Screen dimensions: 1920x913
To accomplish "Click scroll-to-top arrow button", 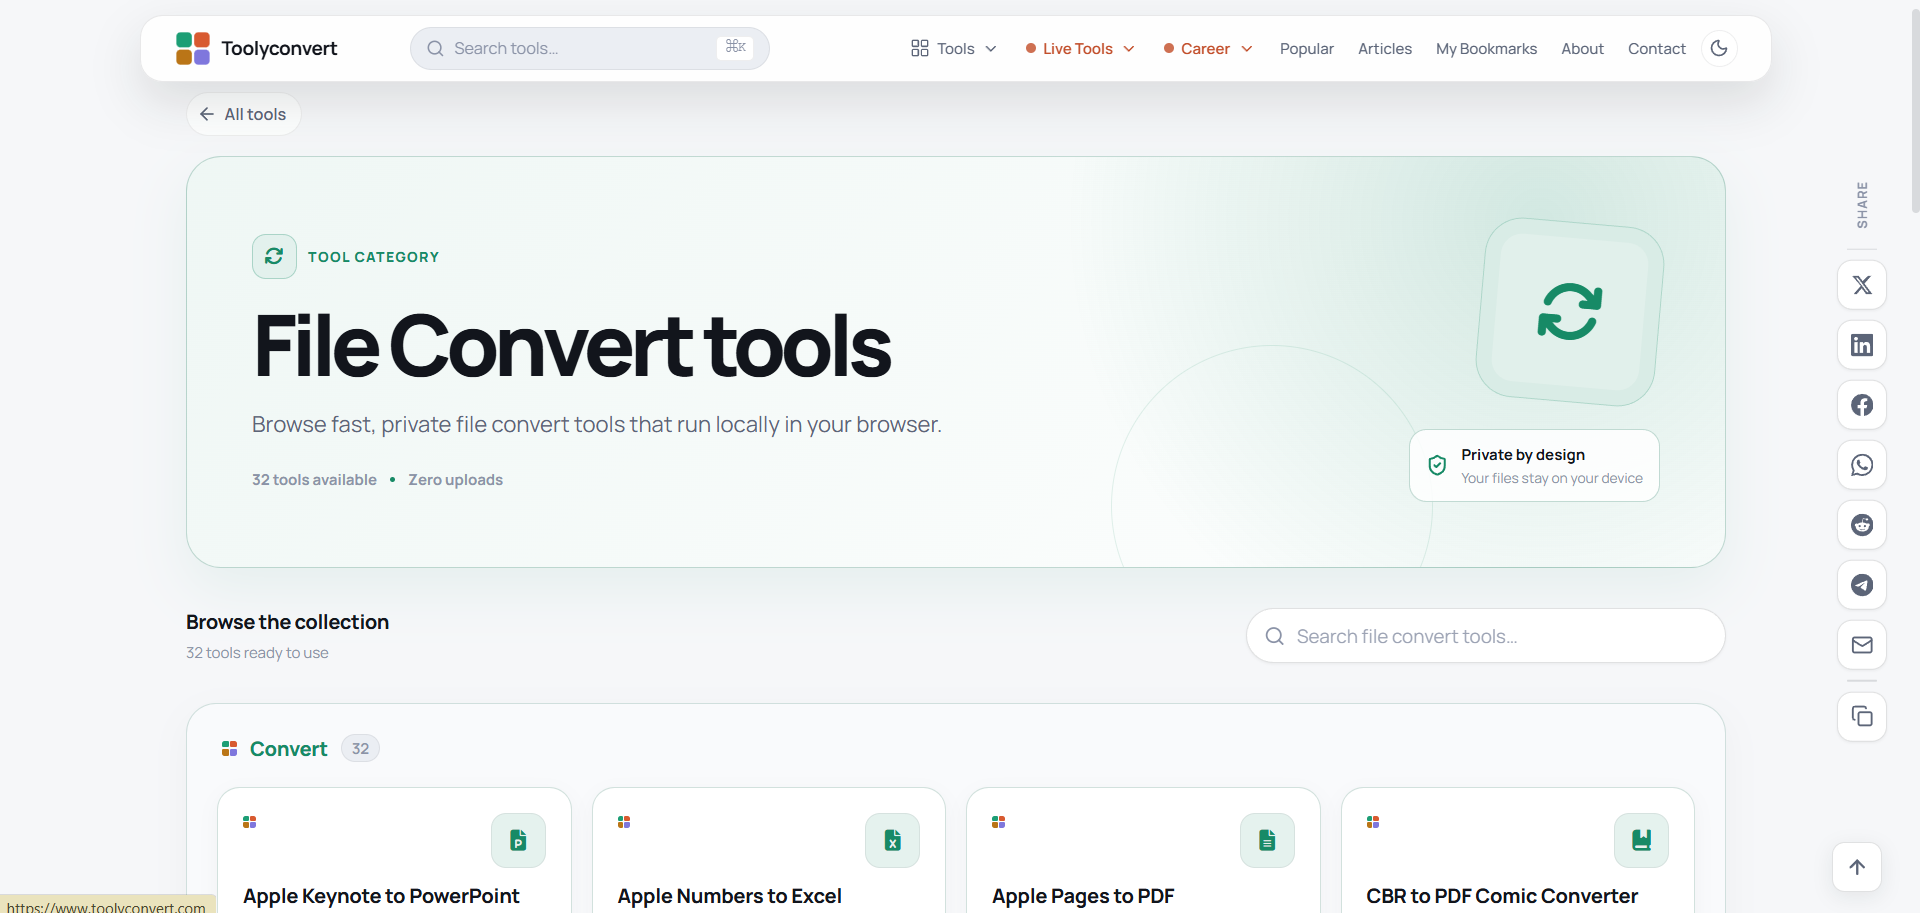I will (1857, 867).
